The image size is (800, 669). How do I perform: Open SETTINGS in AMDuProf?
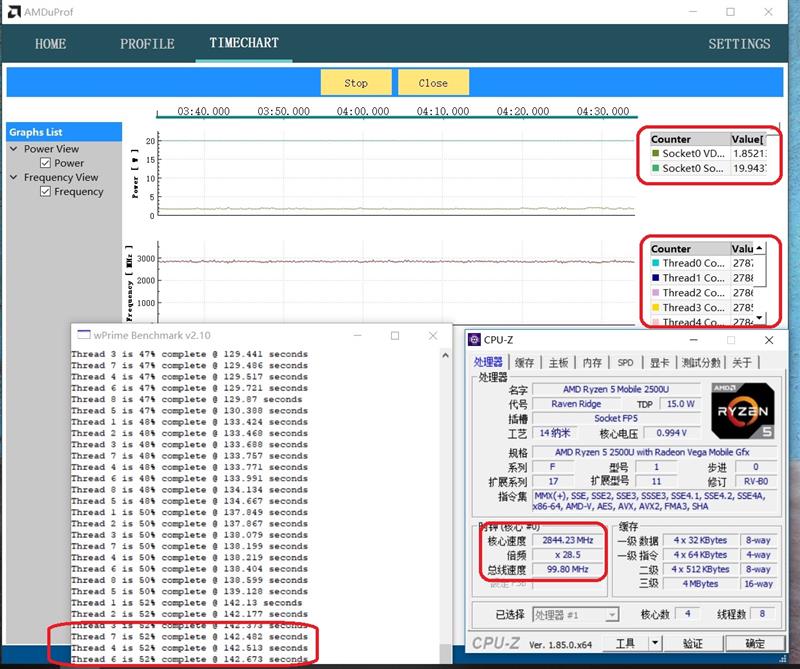(739, 44)
